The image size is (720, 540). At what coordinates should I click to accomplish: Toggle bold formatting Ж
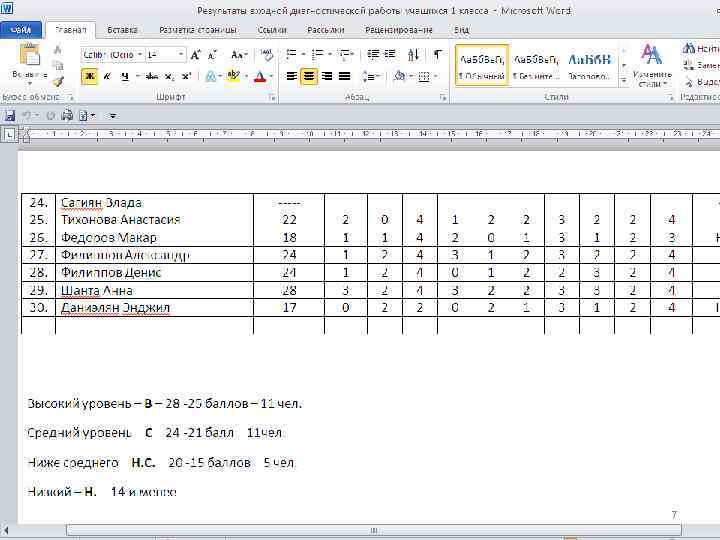(x=90, y=76)
